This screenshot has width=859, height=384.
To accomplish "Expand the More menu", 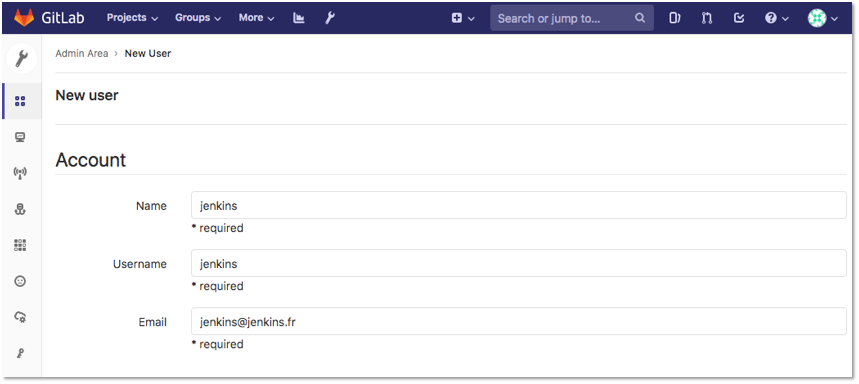I will 256,18.
